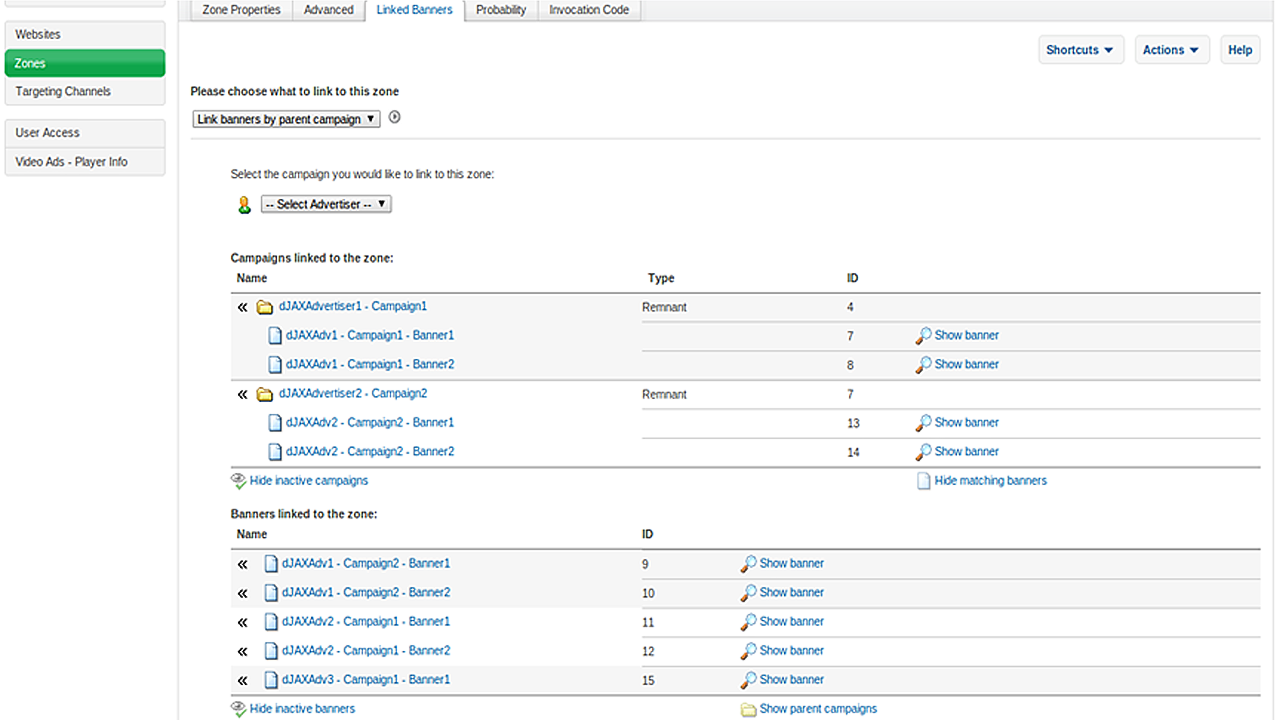This screenshot has width=1280, height=720.
Task: Open the Select Advertiser dropdown
Action: (x=326, y=204)
